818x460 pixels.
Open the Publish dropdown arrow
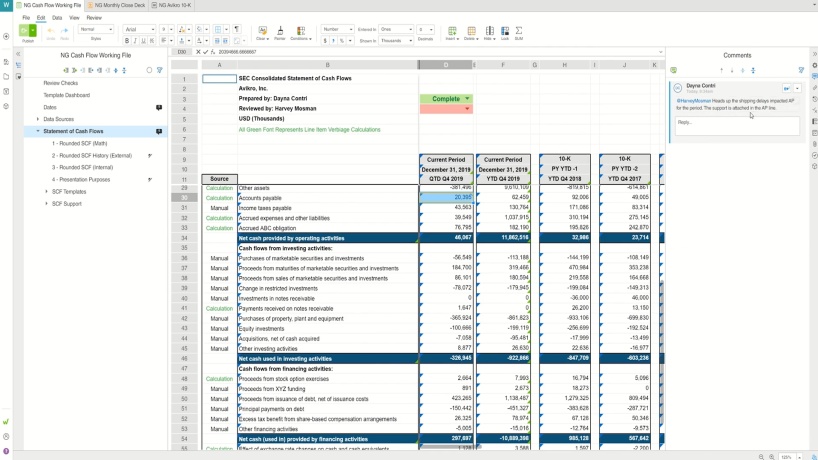[x=32, y=30]
